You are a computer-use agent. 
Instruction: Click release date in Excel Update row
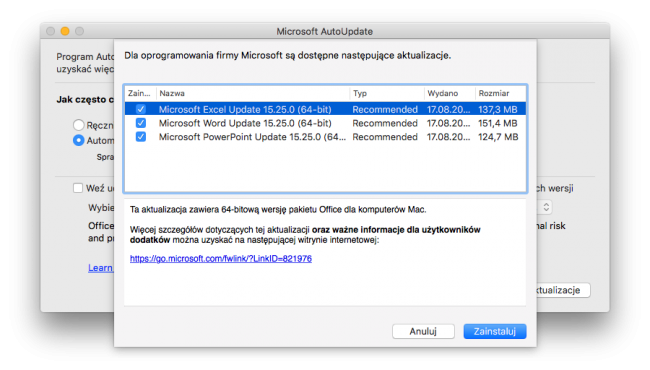449,109
